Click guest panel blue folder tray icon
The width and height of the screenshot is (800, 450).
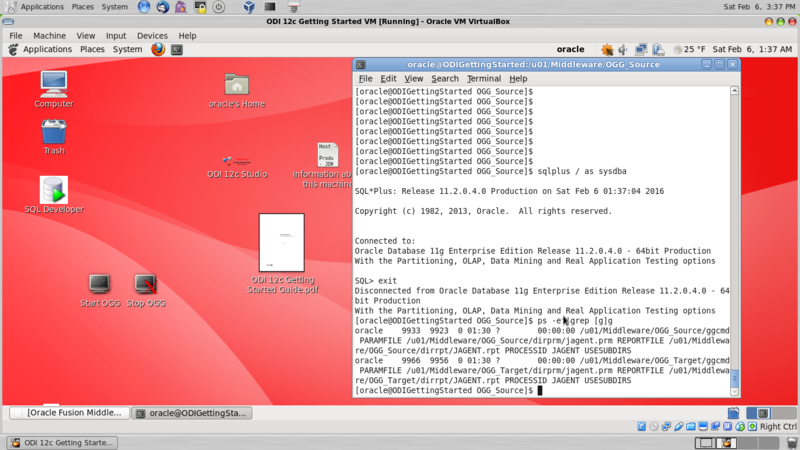tap(733, 413)
